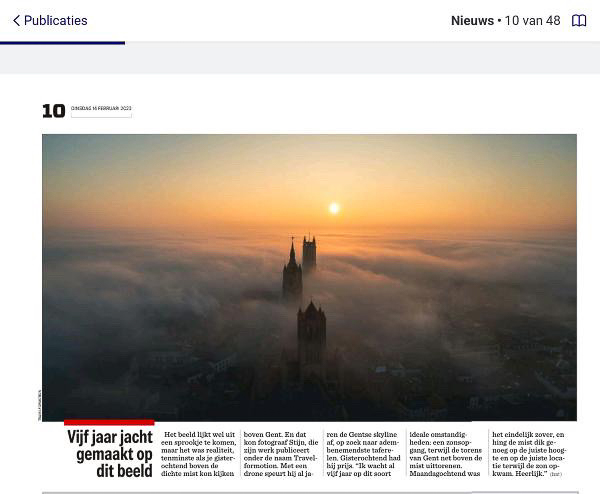Open the page overview book icon

tap(579, 21)
